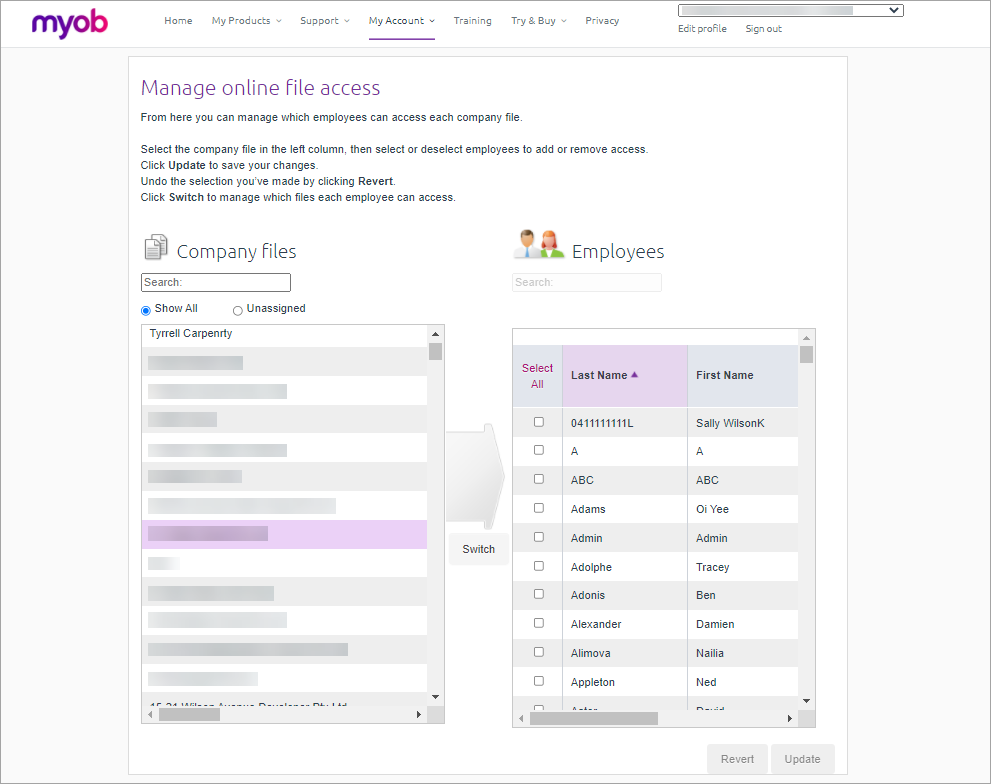Viewport: 991px width, 784px height.
Task: Open Edit profile
Action: coord(701,28)
